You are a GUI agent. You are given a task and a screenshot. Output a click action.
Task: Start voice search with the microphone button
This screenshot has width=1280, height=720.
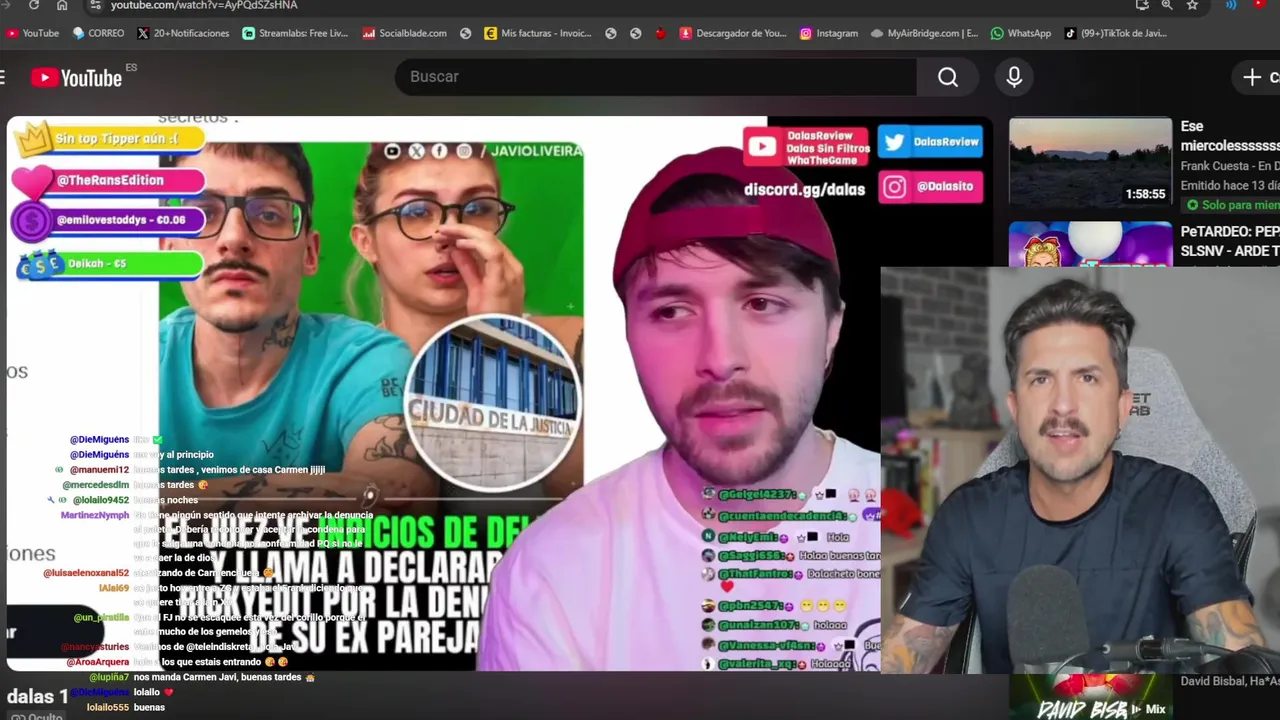(x=1014, y=77)
